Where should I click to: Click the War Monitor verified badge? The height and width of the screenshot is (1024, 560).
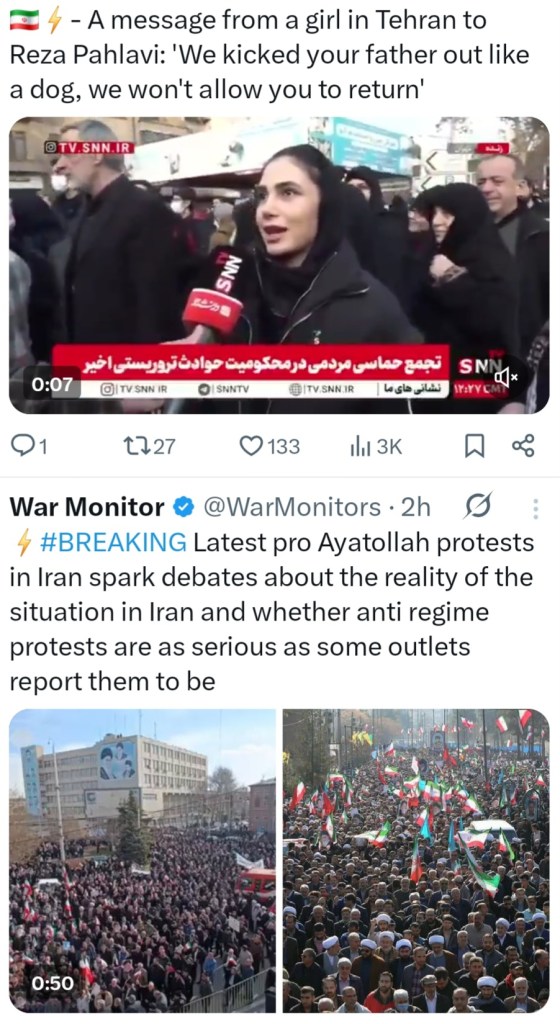tap(184, 507)
